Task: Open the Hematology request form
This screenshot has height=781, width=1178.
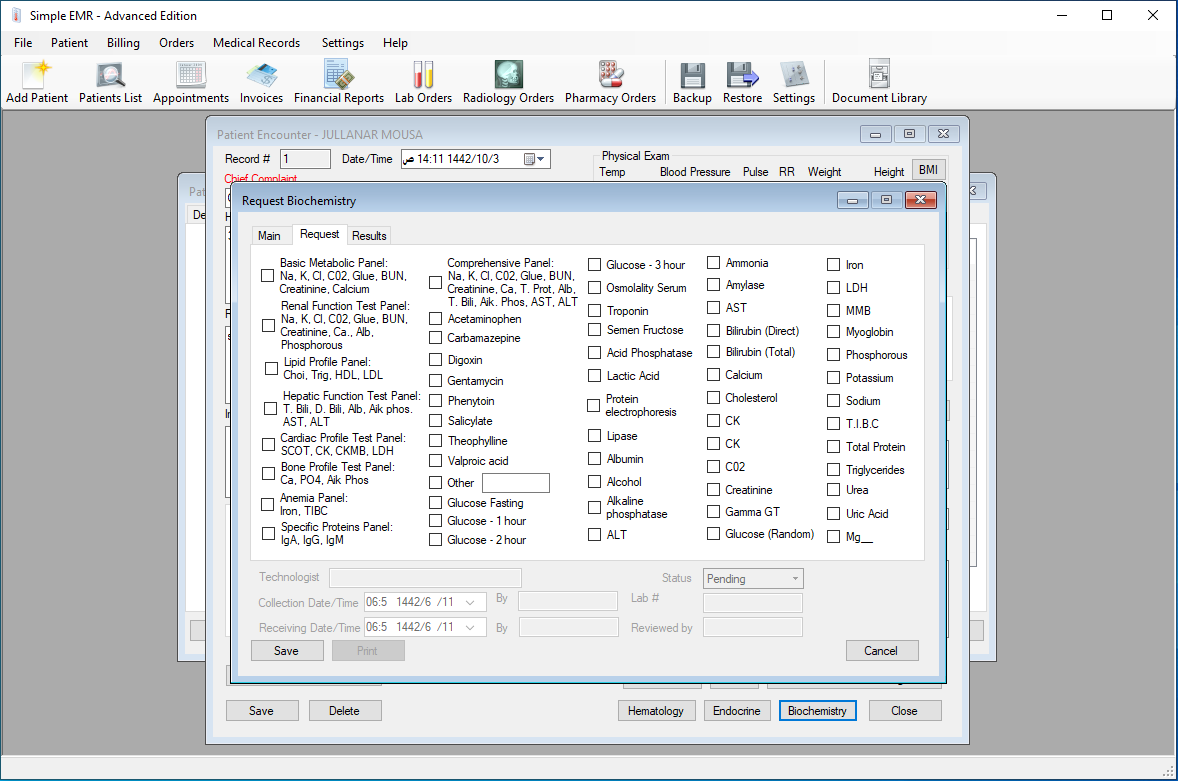Action: [x=657, y=710]
